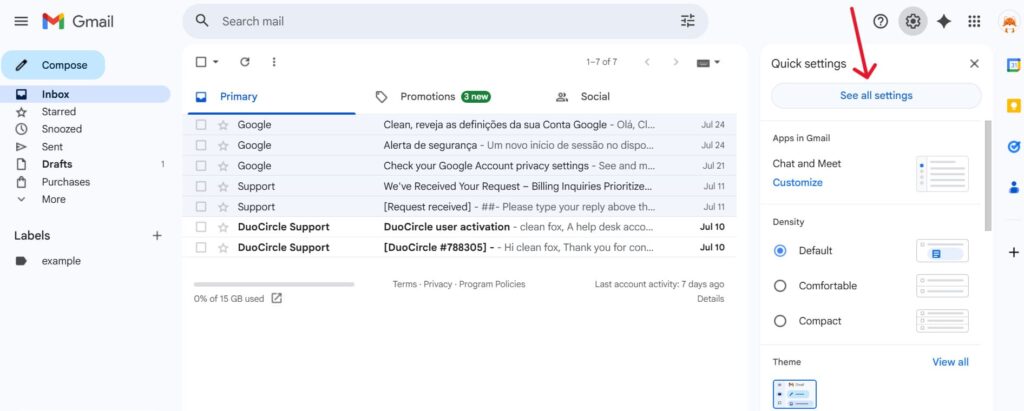Open search options filter icon
Image resolution: width=1024 pixels, height=411 pixels.
pyautogui.click(x=688, y=21)
